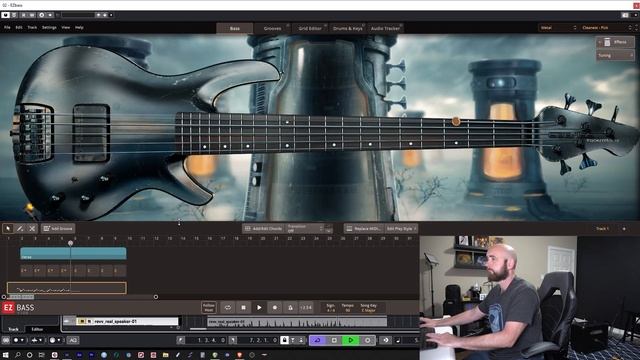This screenshot has height=360, width=640.
Task: Click the highlighted fret marker on fretboard
Action: coord(456,121)
